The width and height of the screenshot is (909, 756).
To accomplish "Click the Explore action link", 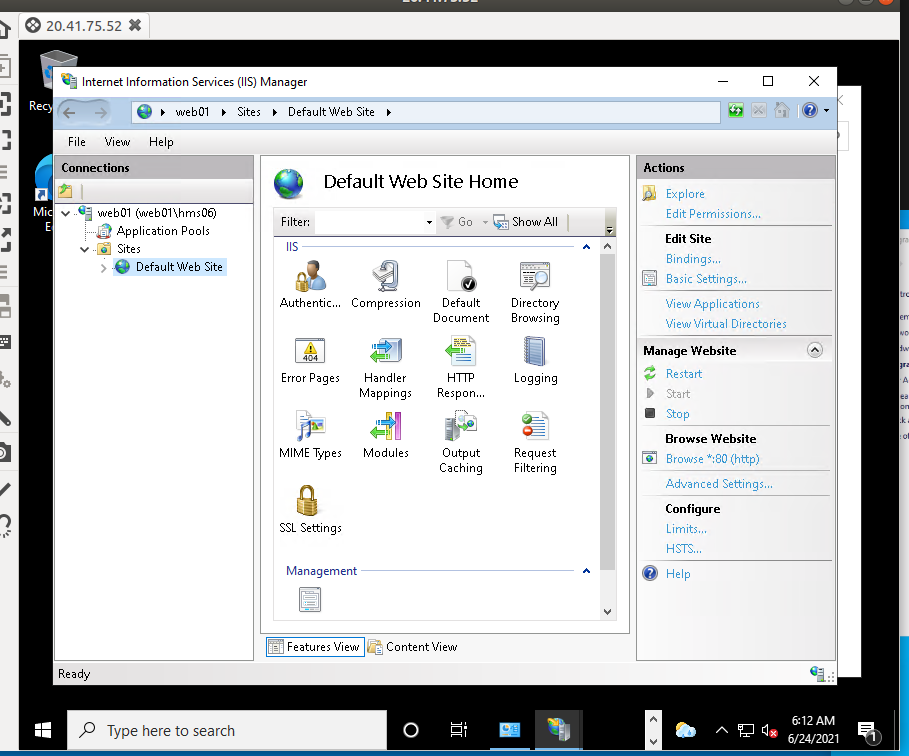I will 685,194.
